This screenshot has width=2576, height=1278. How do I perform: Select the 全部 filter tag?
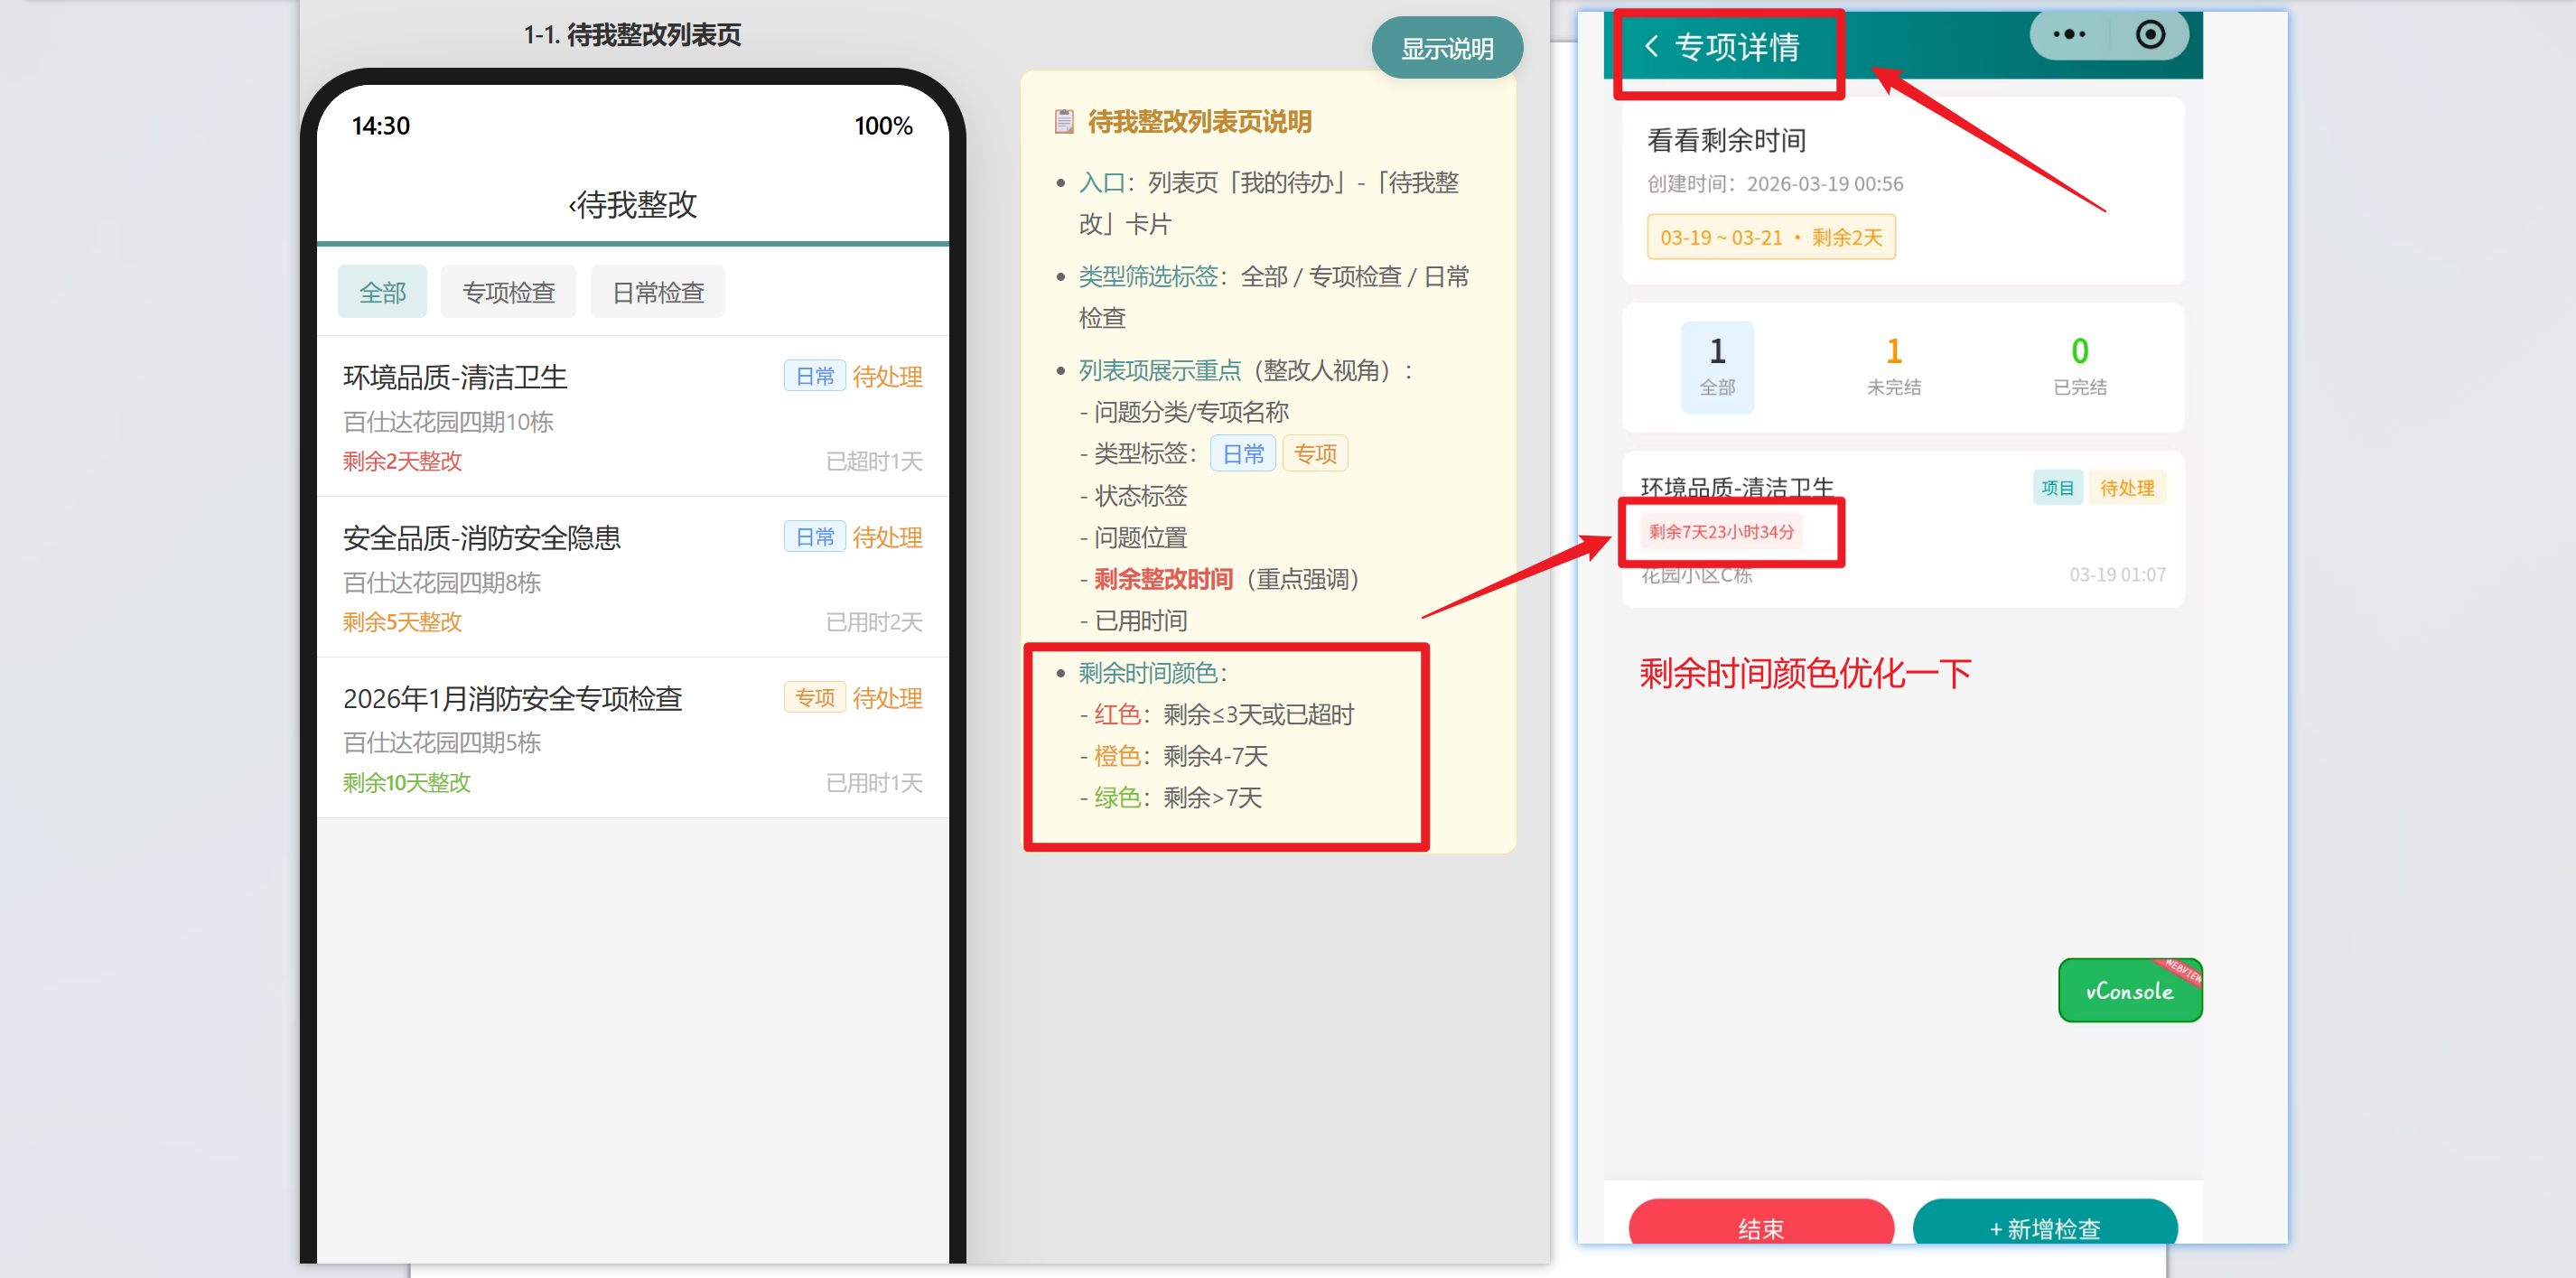pos(382,292)
